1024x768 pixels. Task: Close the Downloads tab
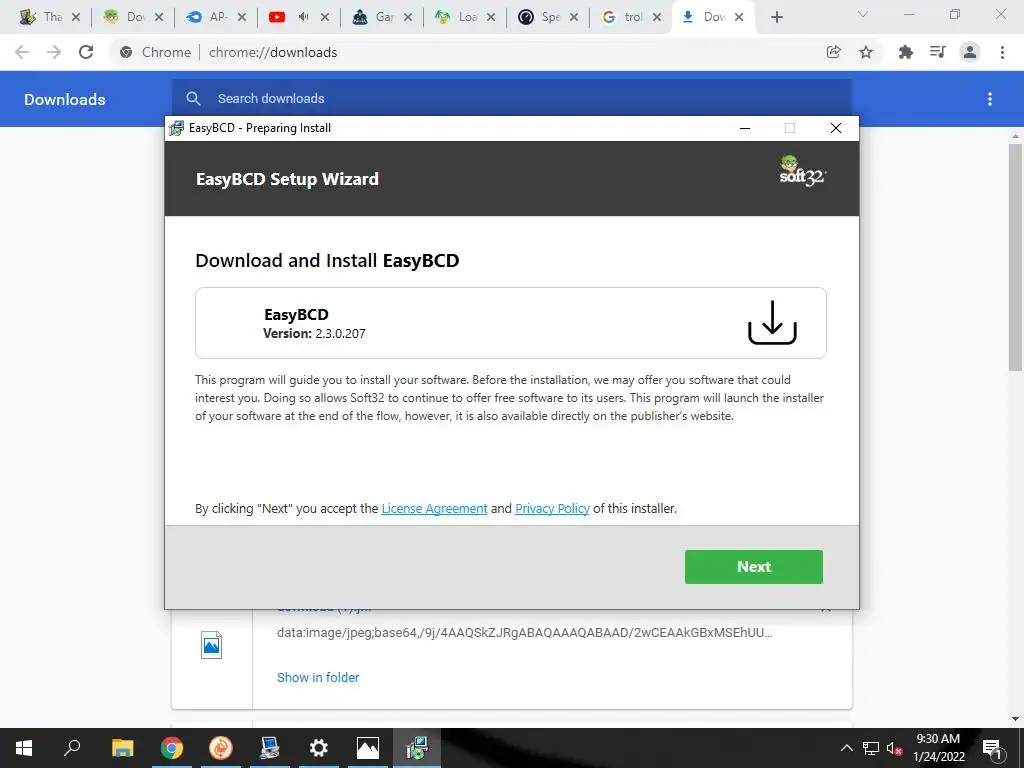tap(739, 17)
